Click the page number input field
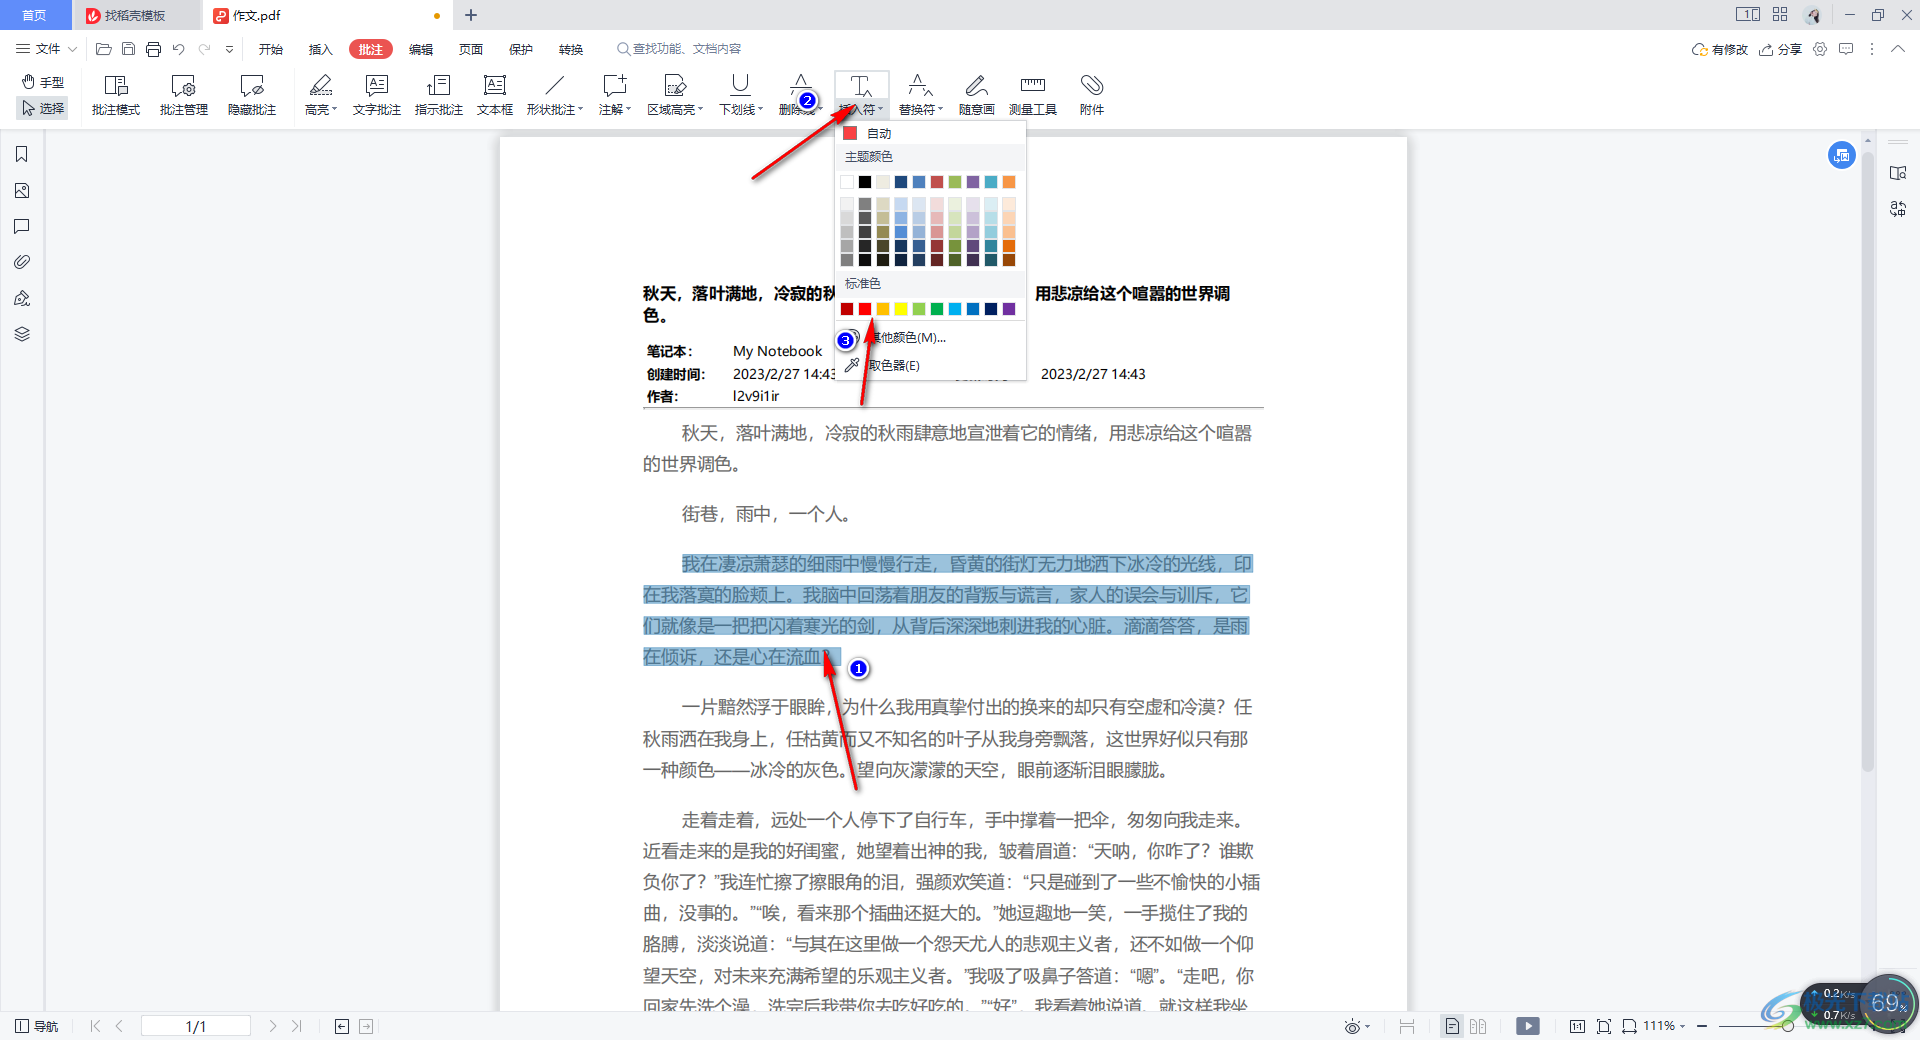The height and width of the screenshot is (1040, 1920). click(x=196, y=1026)
